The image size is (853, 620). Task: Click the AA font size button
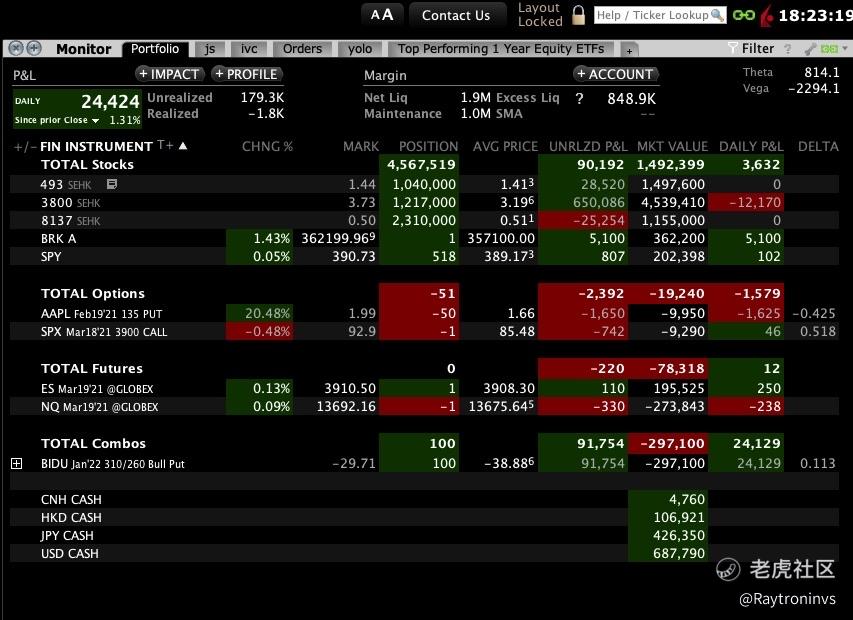coord(382,15)
